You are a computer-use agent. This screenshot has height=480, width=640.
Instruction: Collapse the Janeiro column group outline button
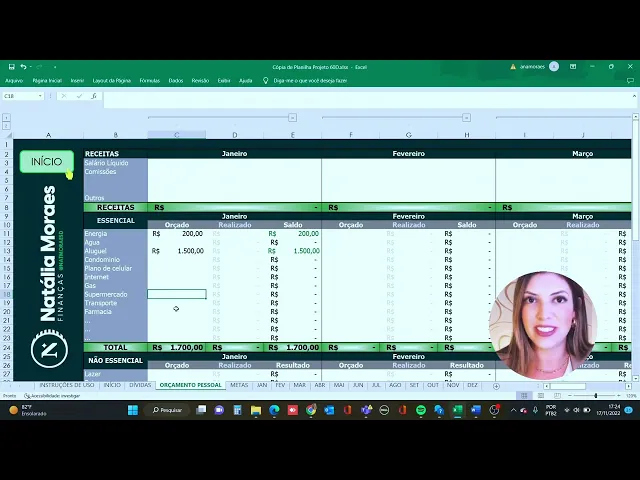click(292, 118)
